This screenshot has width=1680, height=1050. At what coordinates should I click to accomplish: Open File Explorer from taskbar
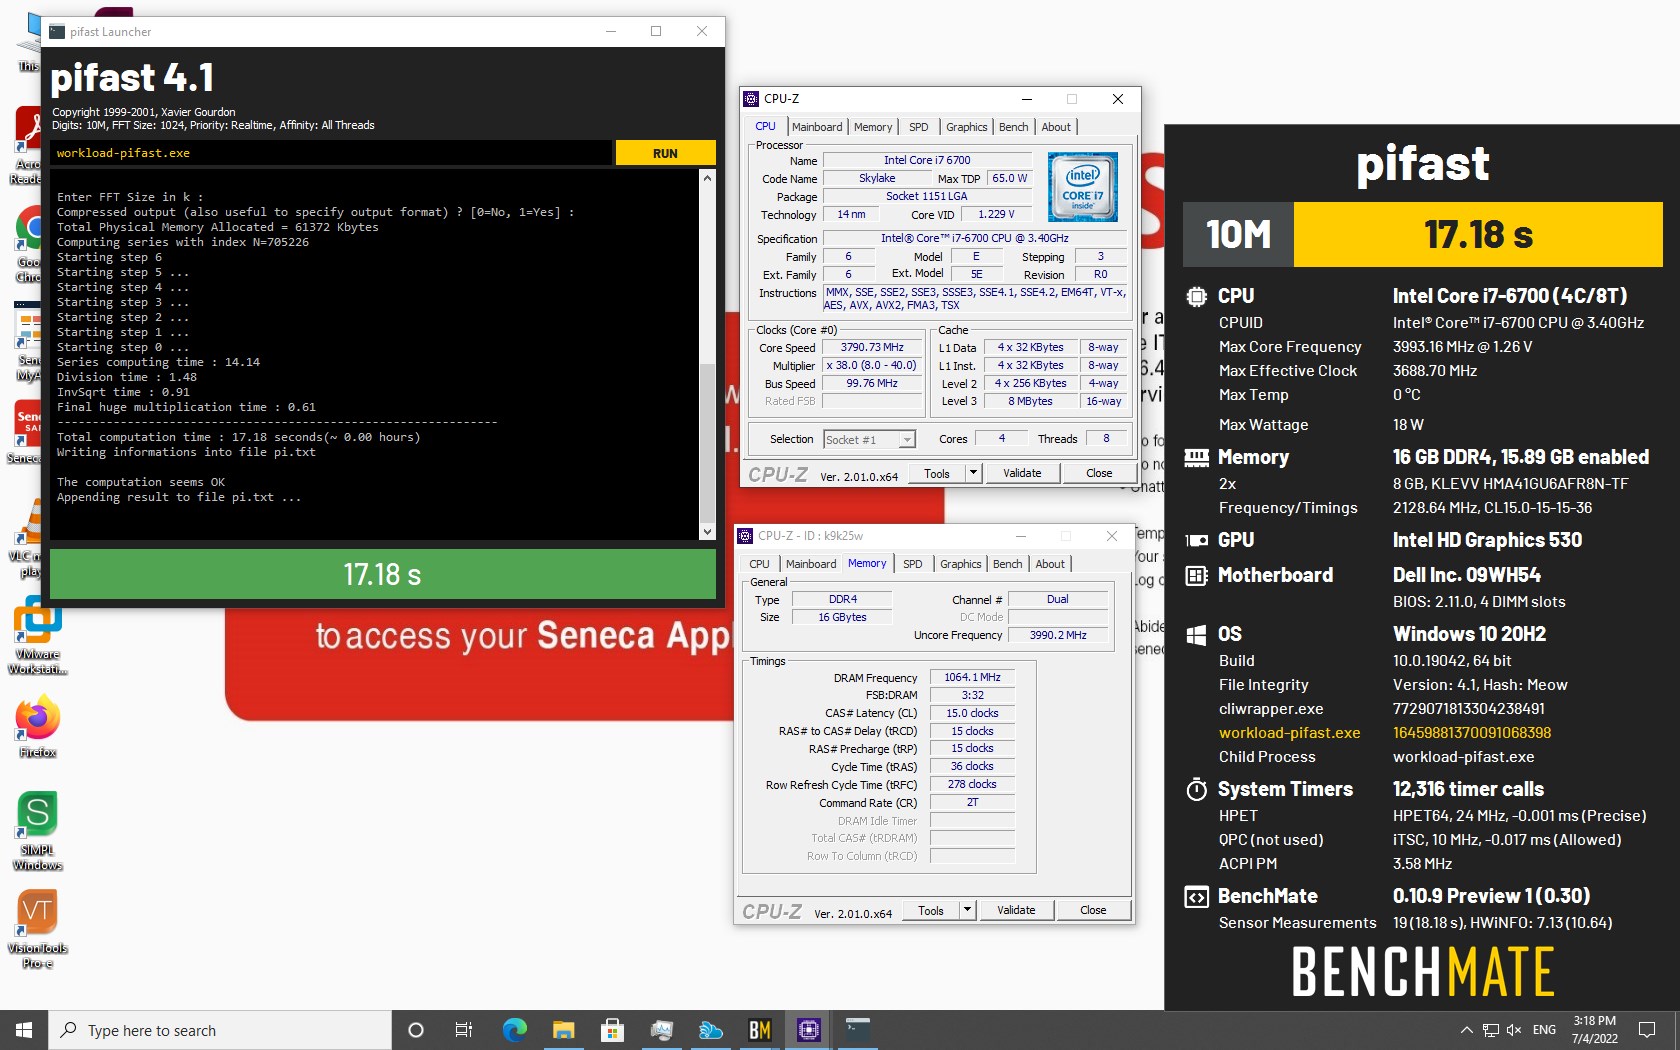563,1030
